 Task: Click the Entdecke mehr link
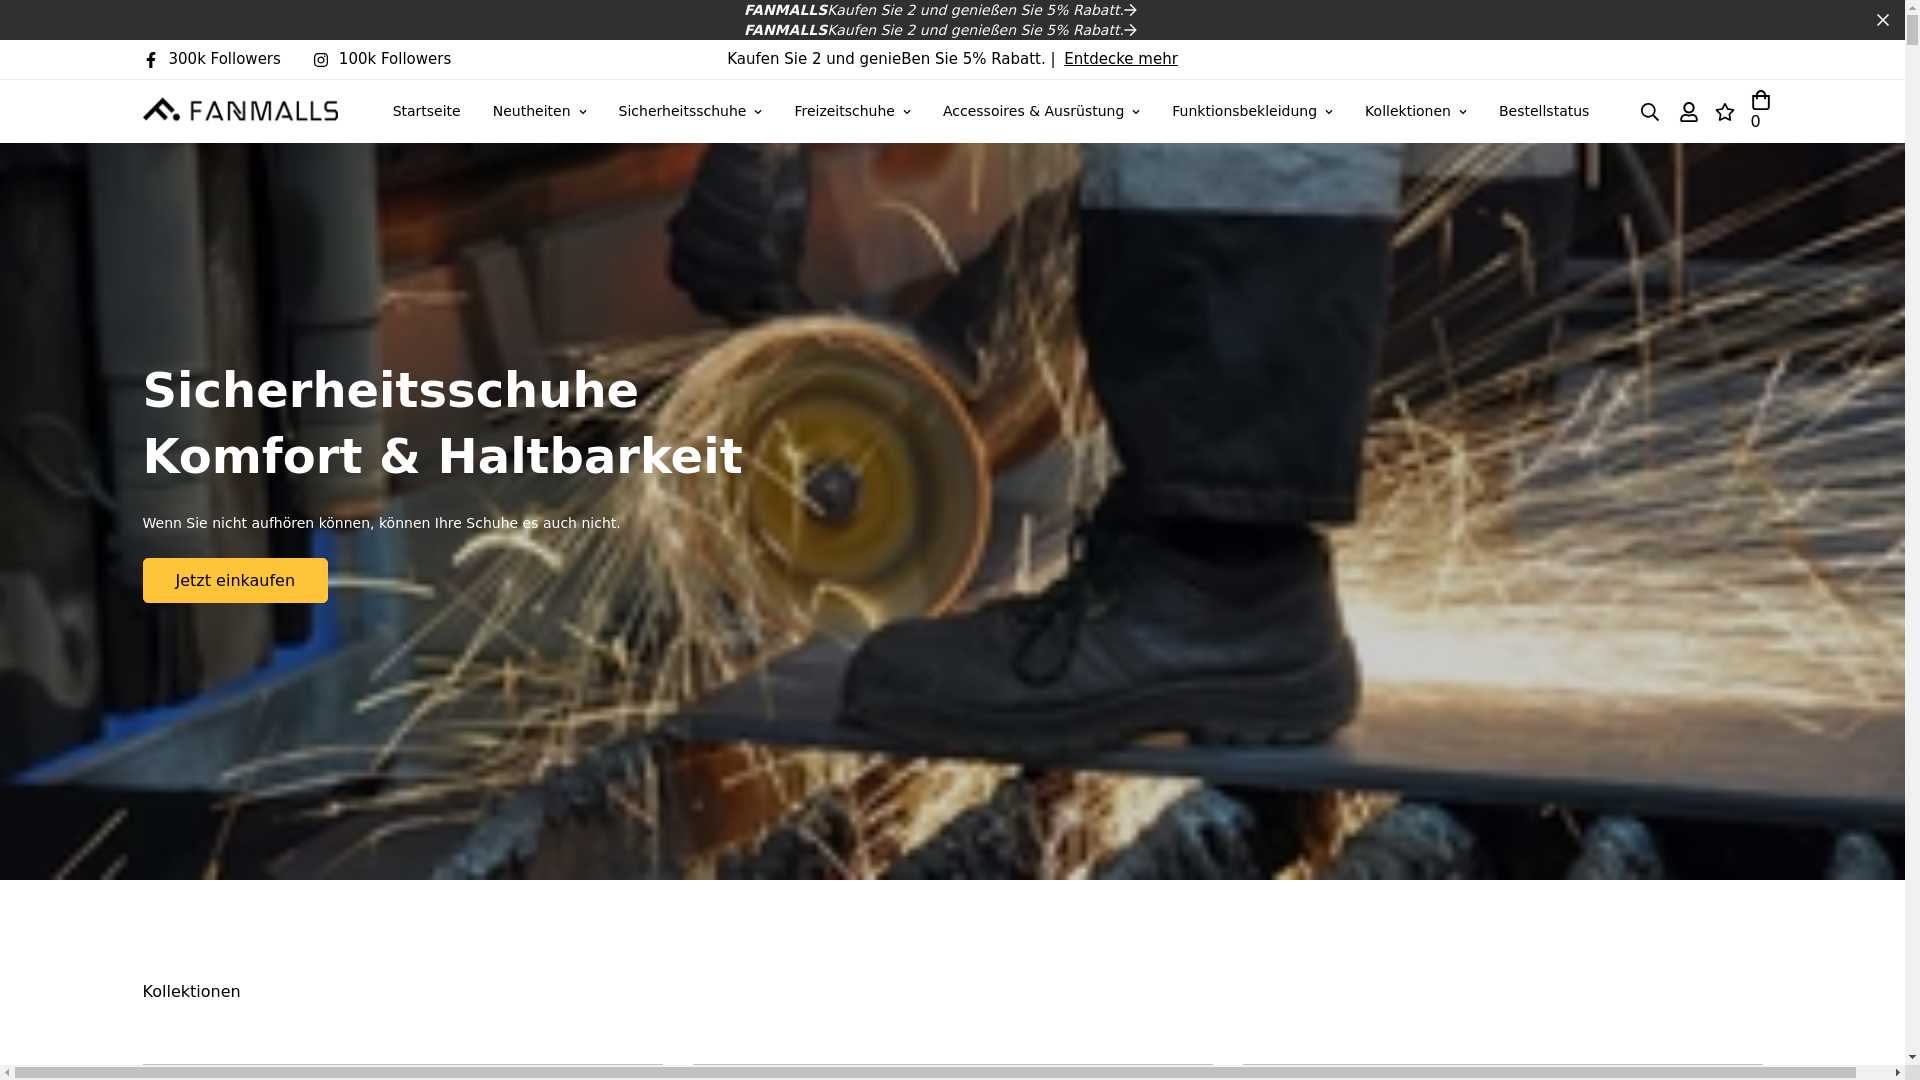pyautogui.click(x=1120, y=59)
